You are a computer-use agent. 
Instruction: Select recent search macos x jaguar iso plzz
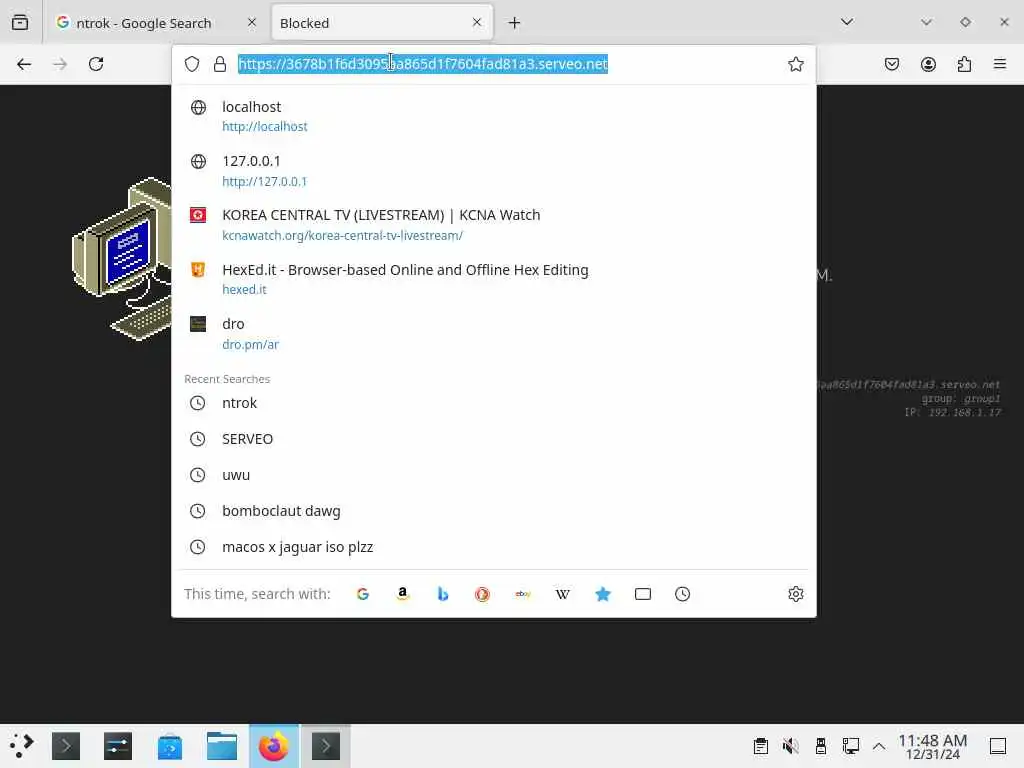click(494, 547)
